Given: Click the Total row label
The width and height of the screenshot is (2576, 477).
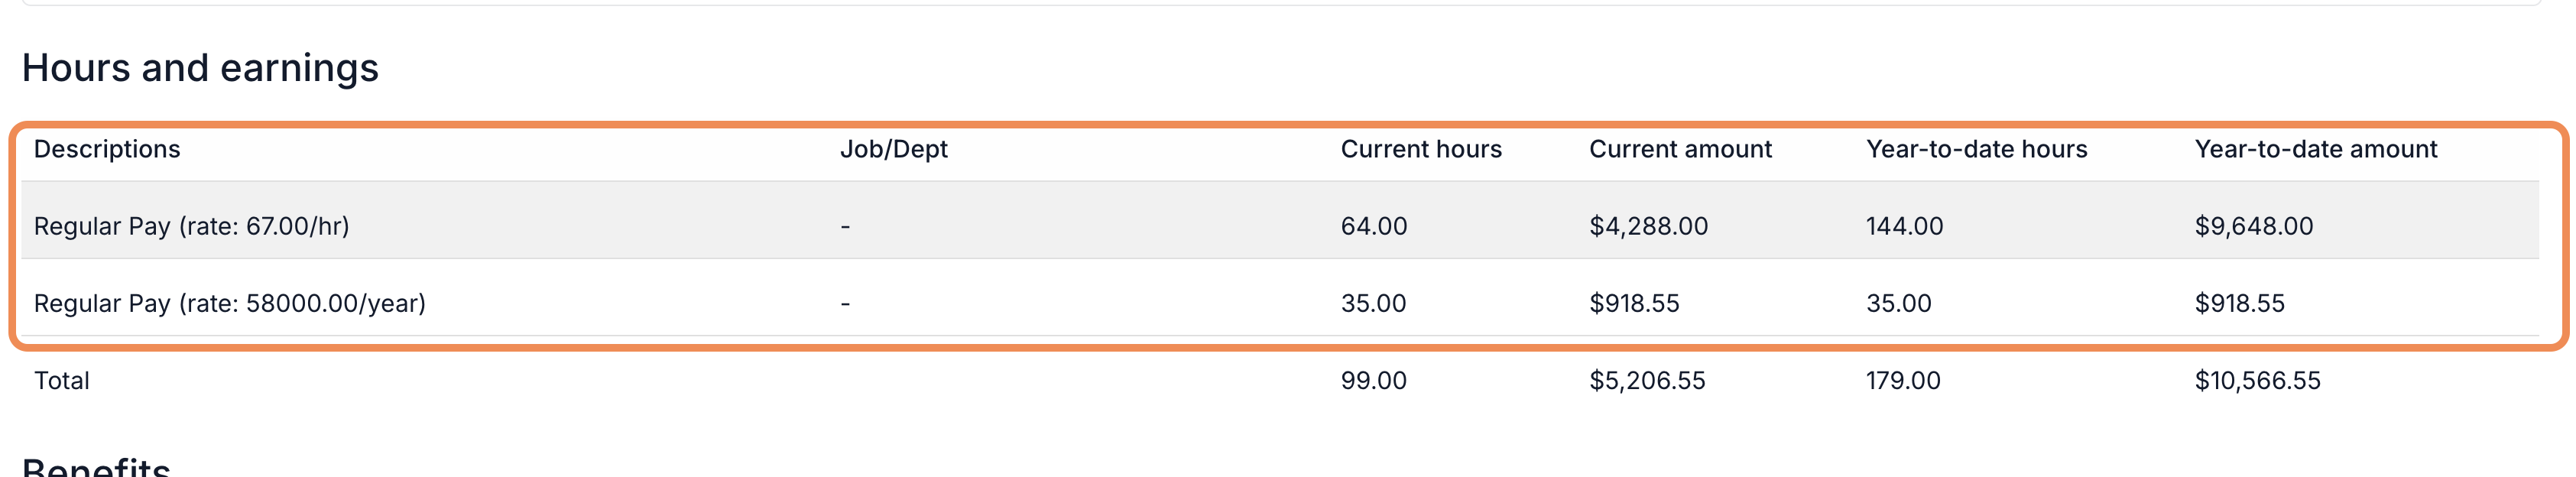Looking at the screenshot, I should (62, 380).
